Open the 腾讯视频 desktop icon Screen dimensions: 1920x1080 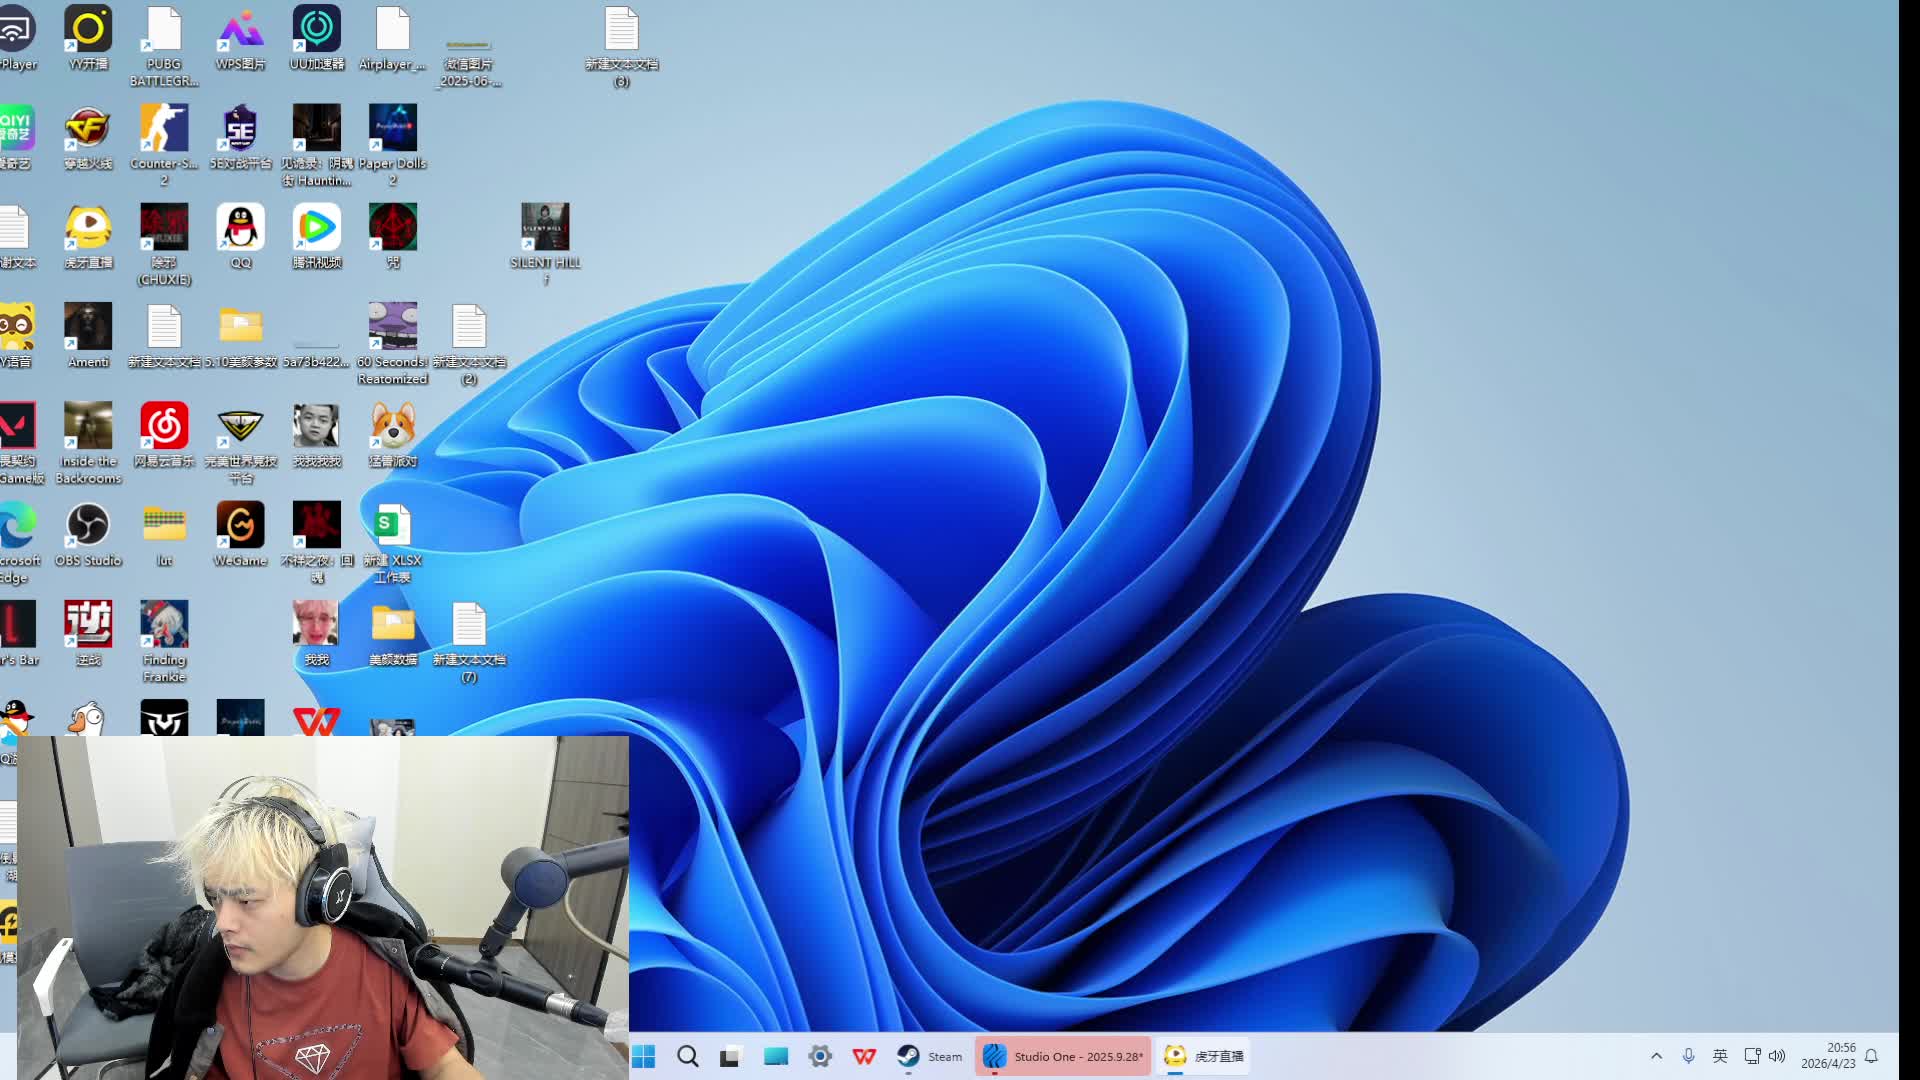pos(316,228)
